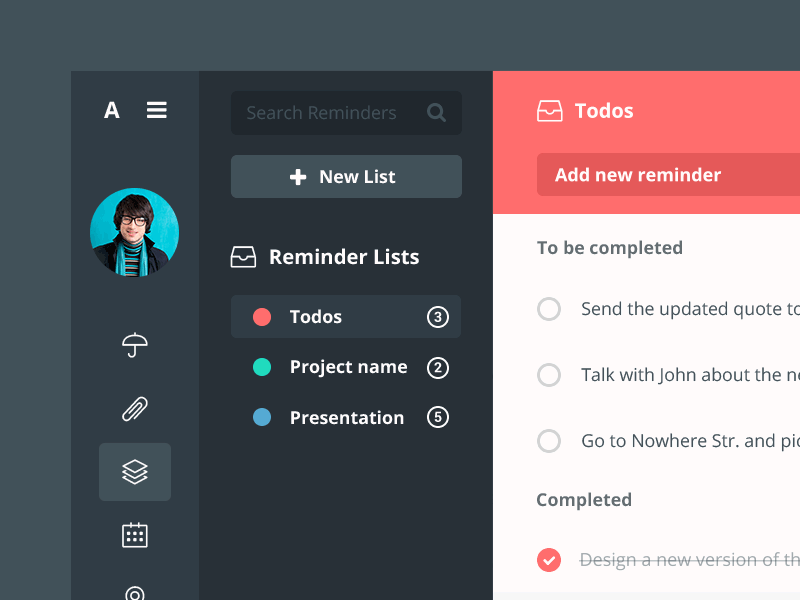The image size is (800, 600).
Task: Select the umbrella sidebar icon
Action: tap(135, 345)
